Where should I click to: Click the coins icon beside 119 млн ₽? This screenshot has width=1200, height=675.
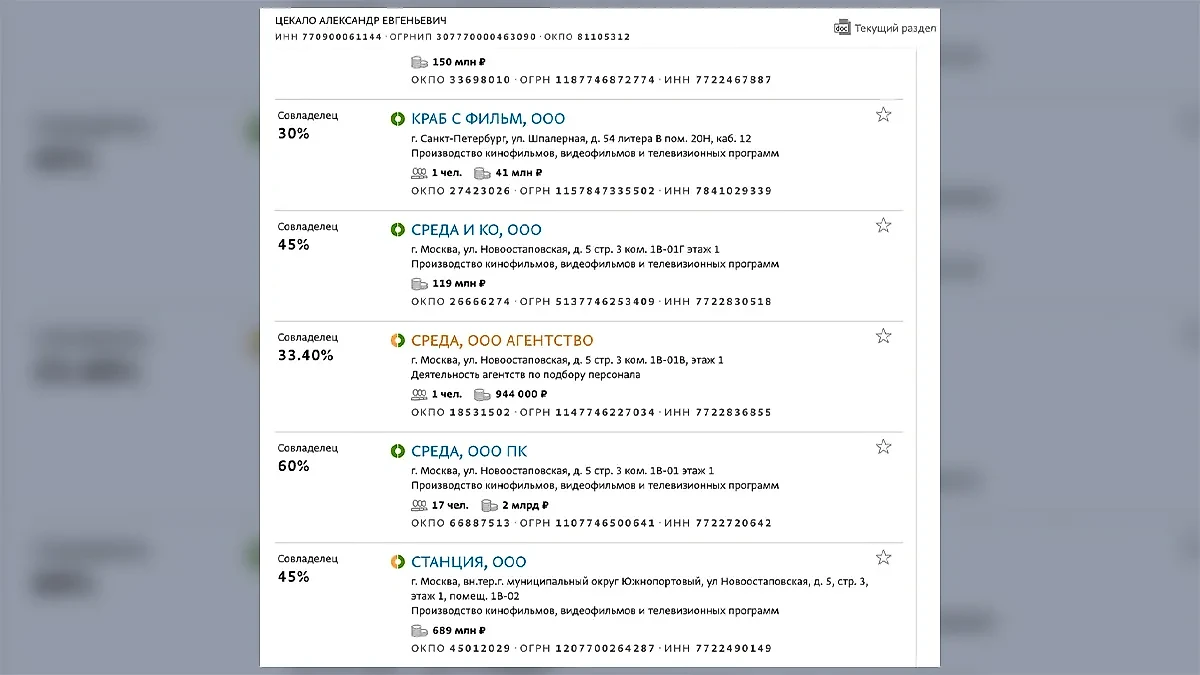pyautogui.click(x=419, y=284)
